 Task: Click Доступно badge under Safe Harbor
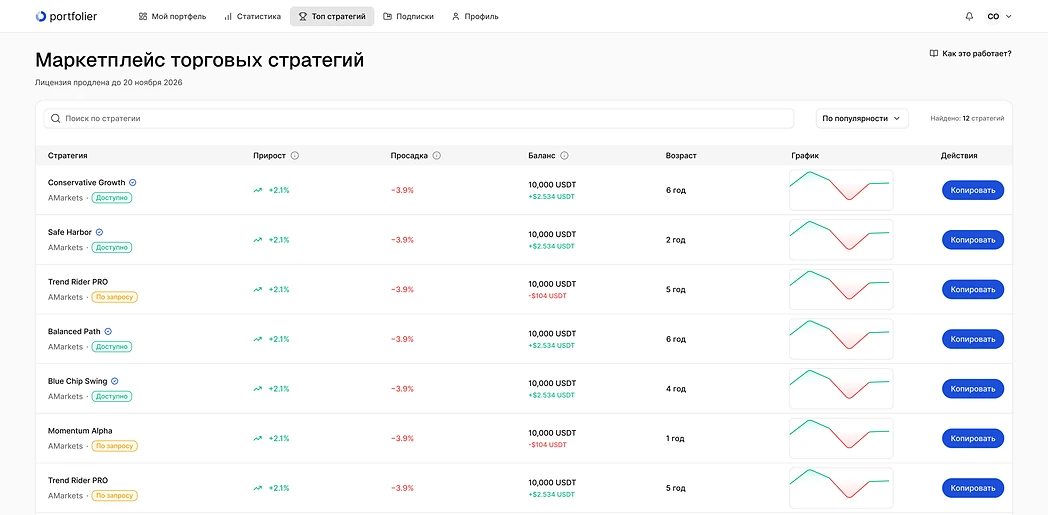(112, 247)
